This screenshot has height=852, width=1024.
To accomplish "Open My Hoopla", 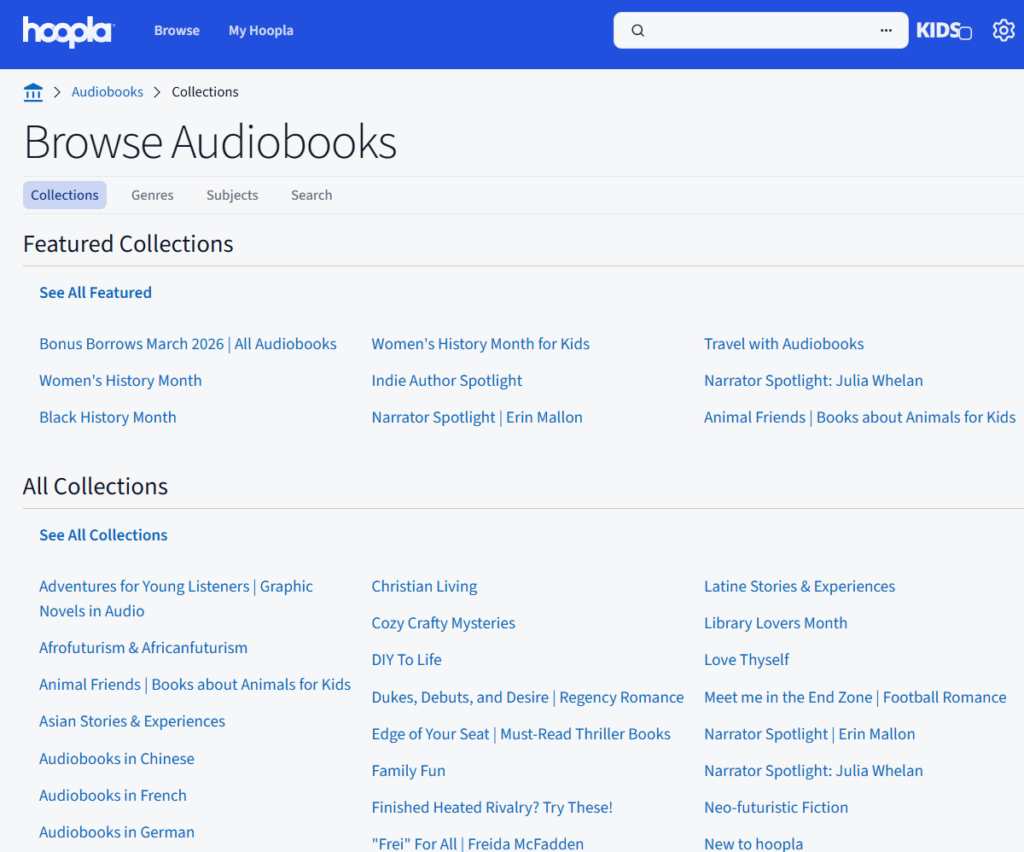I will pyautogui.click(x=260, y=30).
